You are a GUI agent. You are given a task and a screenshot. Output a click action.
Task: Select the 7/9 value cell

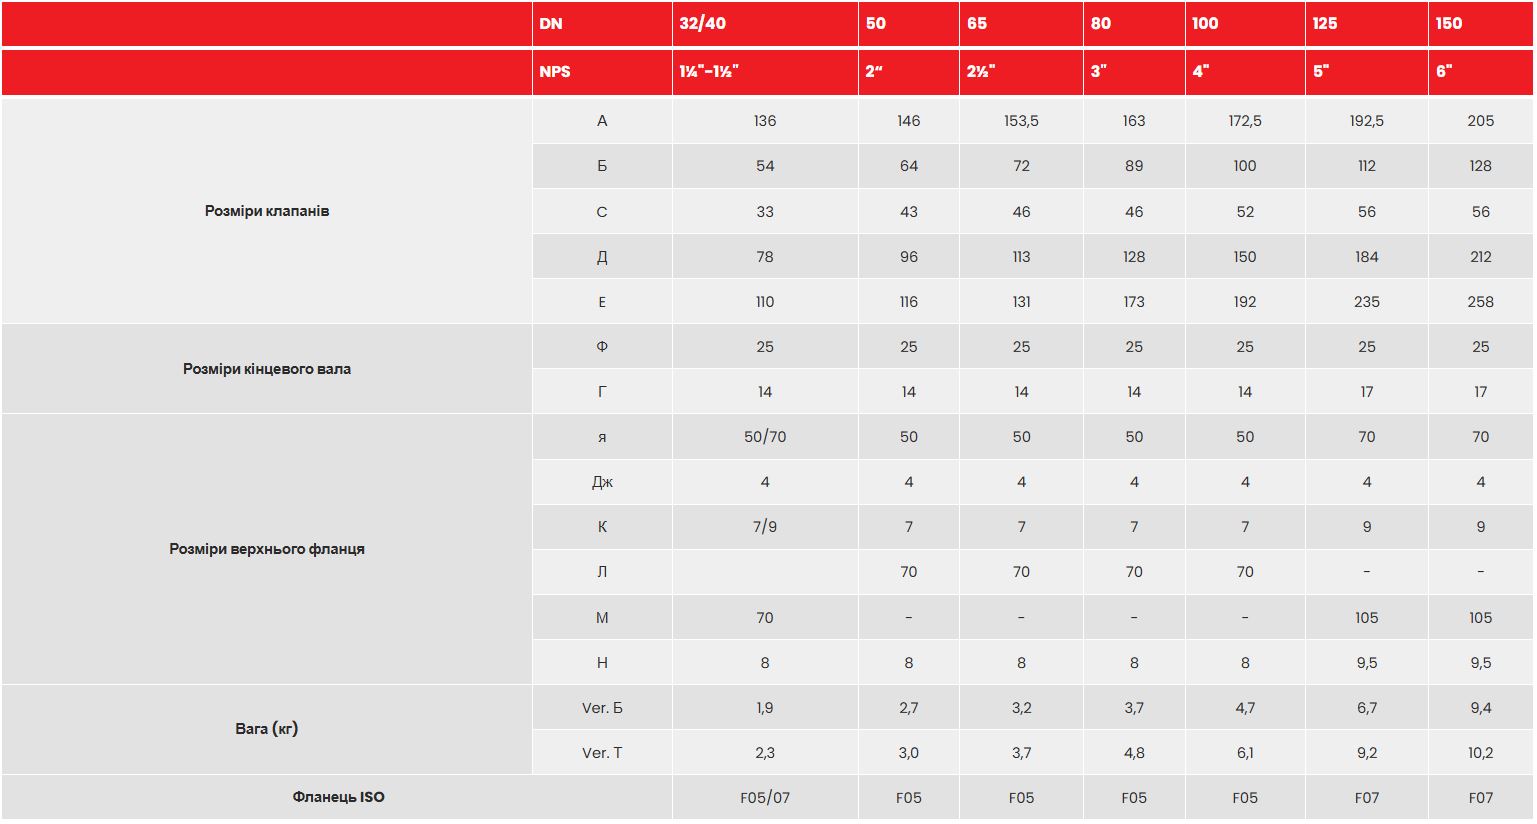coord(765,527)
